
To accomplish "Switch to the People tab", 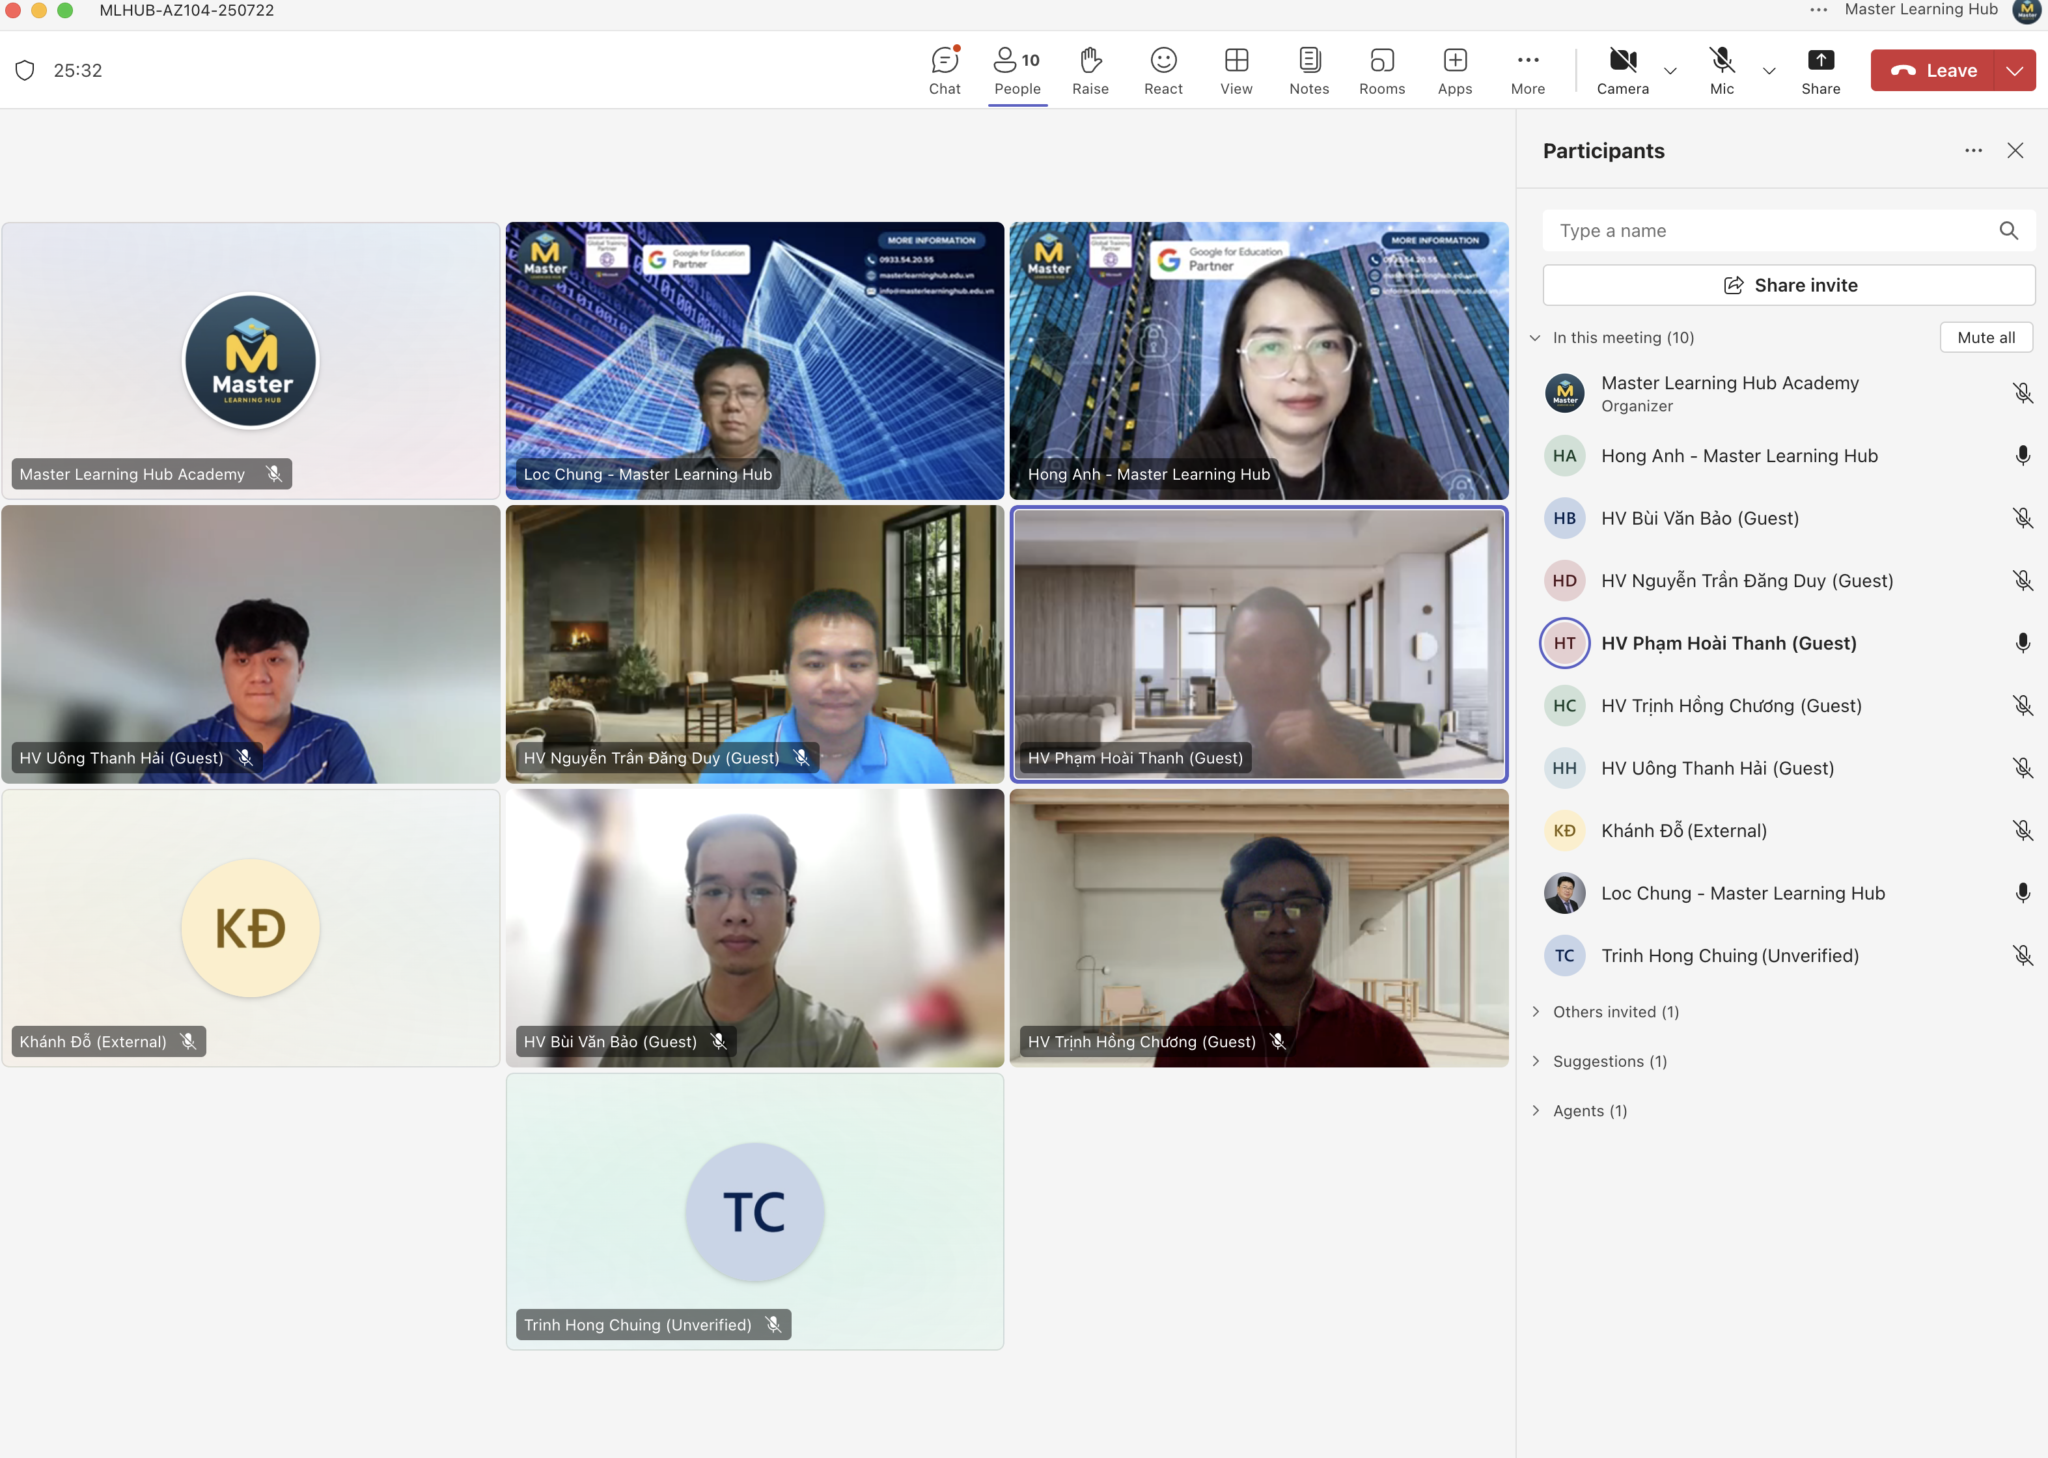I will point(1015,69).
